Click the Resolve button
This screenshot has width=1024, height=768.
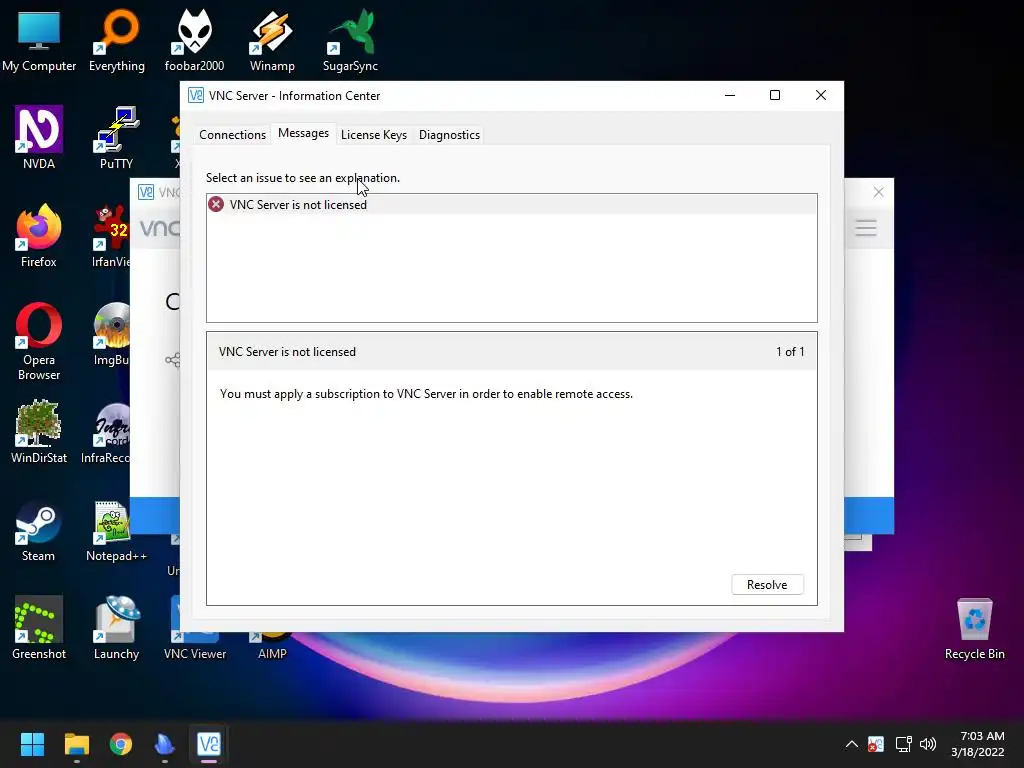pyautogui.click(x=767, y=584)
